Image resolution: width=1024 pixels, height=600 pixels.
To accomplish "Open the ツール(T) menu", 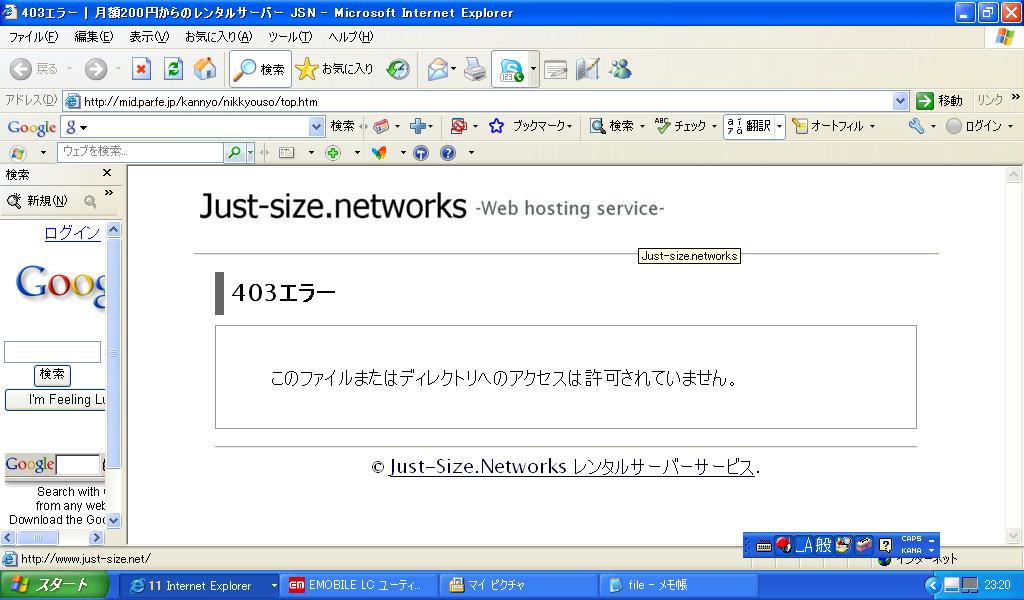I will click(290, 37).
